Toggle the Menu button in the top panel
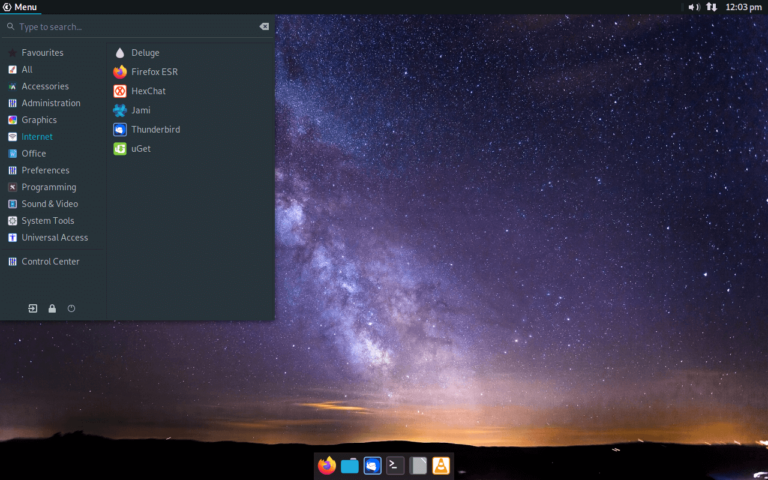 20,7
